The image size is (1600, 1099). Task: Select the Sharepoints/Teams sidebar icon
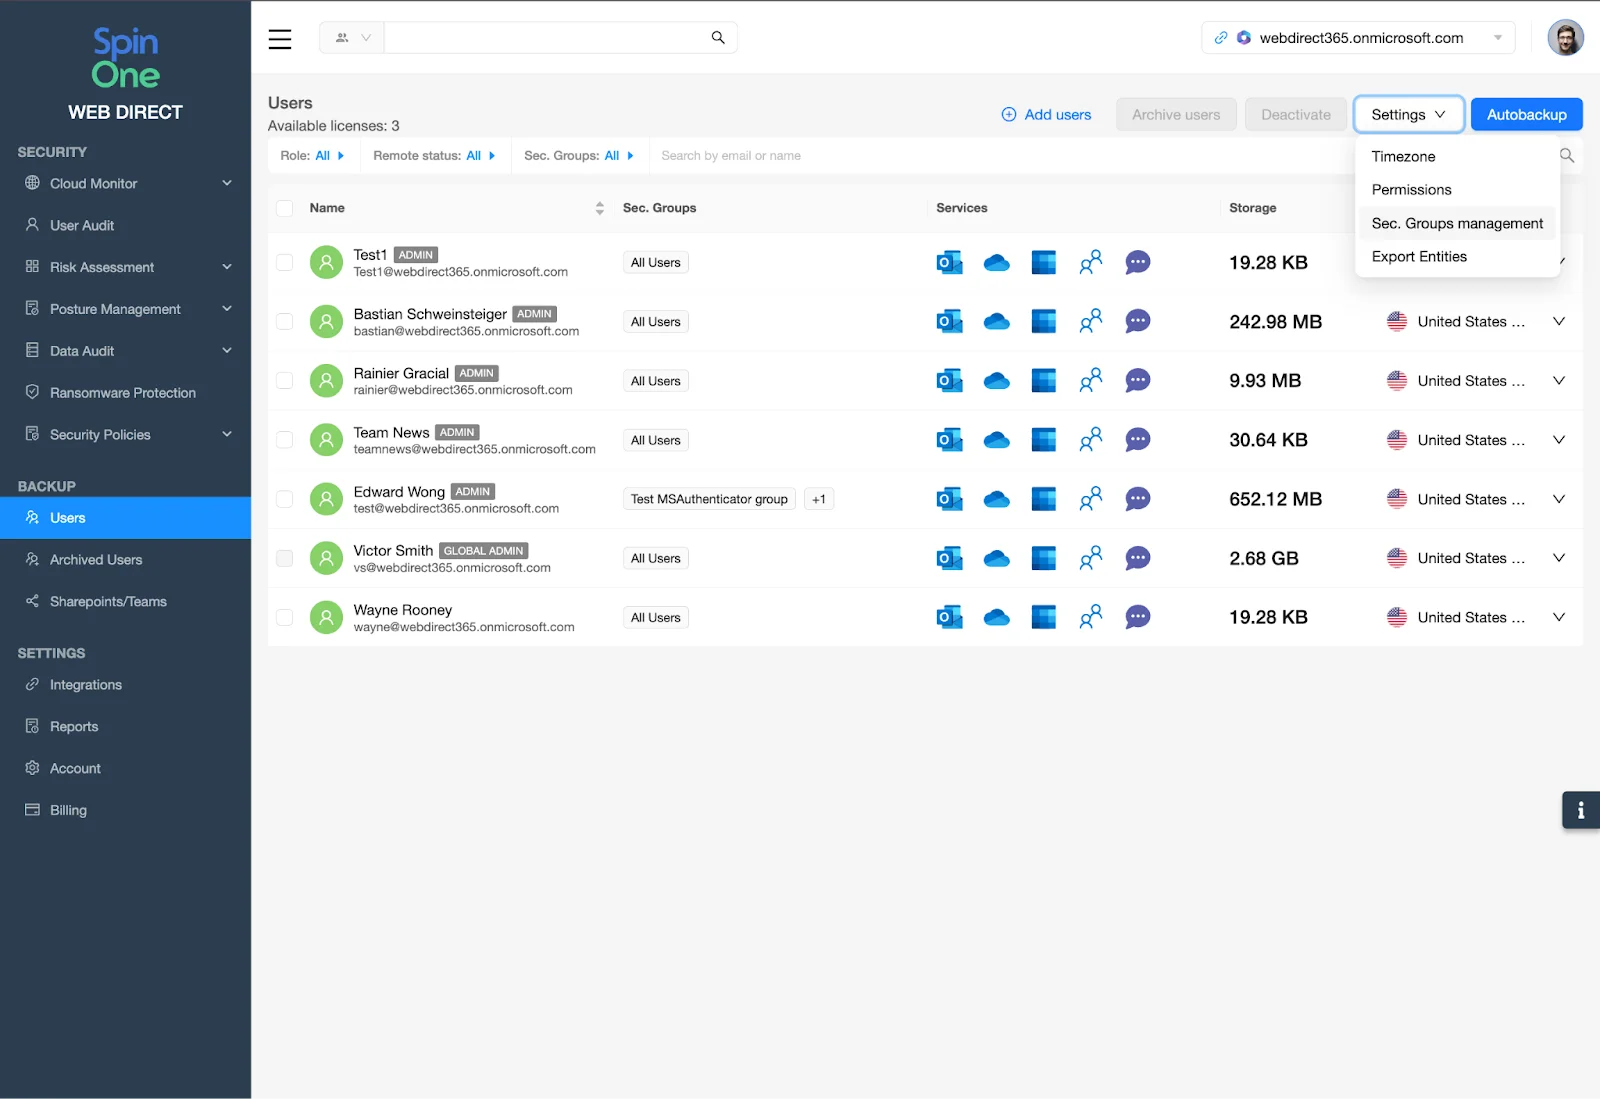[31, 601]
